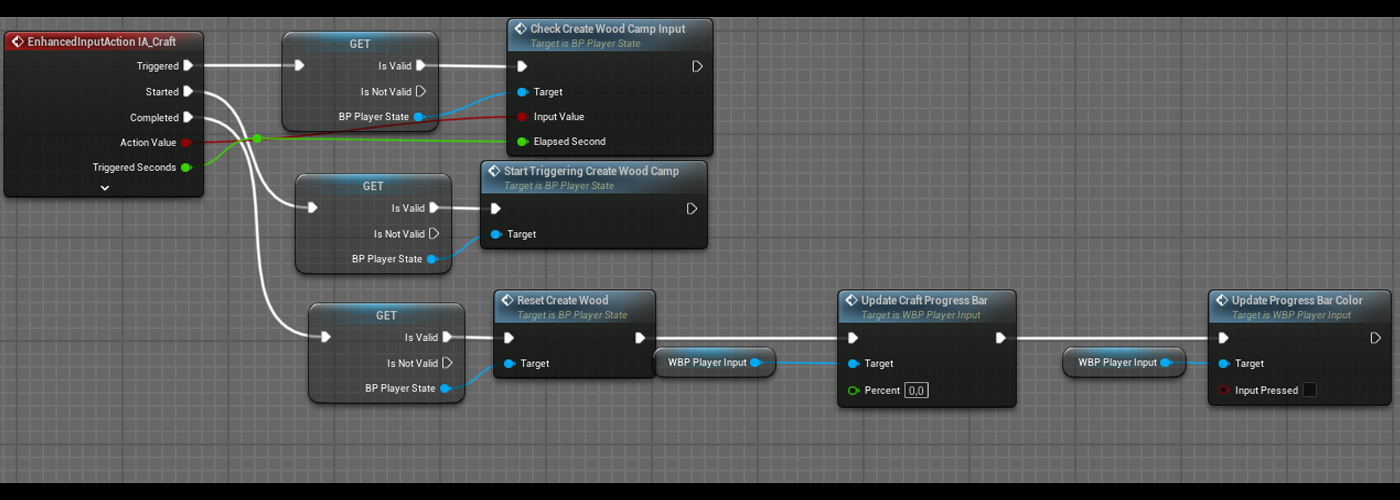This screenshot has height=500, width=1400.
Task: Click Update Progress Bar Color exec output pin
Action: 1376,338
